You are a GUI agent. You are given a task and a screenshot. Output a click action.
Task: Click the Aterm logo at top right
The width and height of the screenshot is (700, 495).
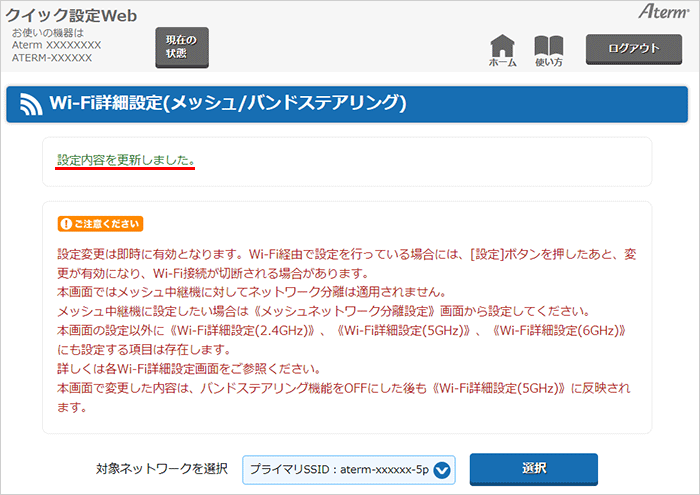(x=661, y=12)
